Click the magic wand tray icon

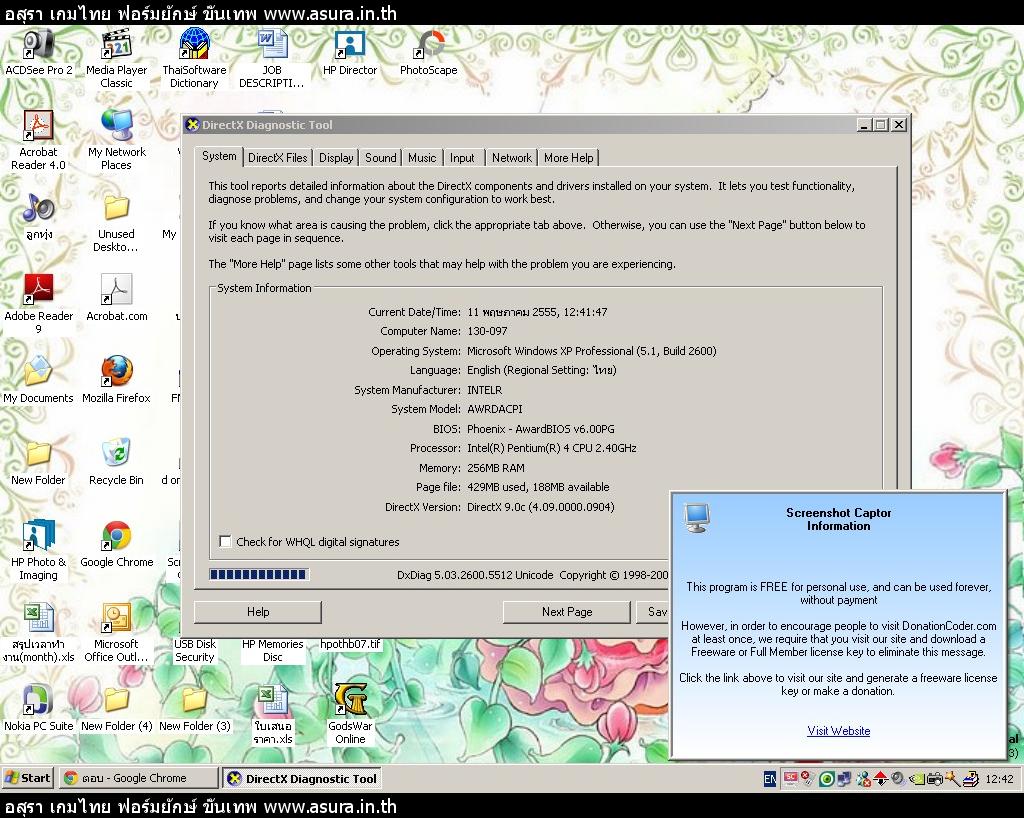click(952, 779)
